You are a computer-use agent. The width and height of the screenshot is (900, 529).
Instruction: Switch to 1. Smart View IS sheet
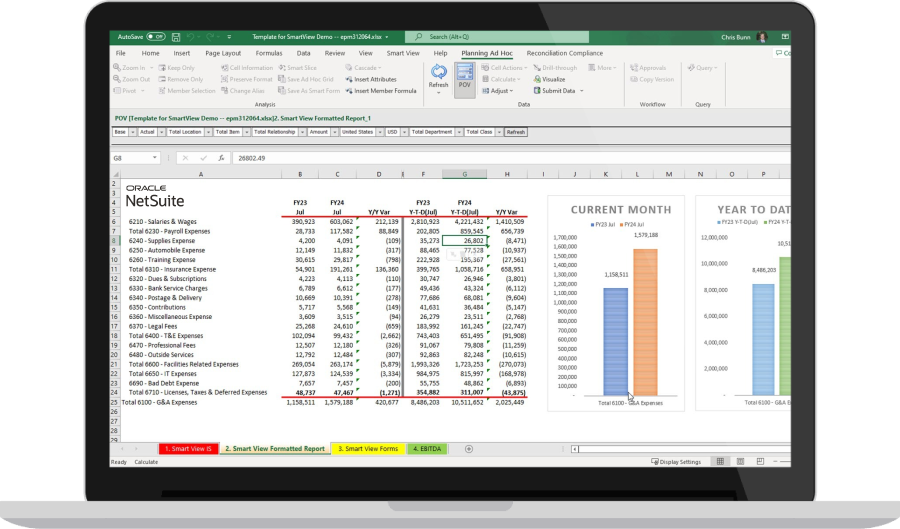click(188, 449)
